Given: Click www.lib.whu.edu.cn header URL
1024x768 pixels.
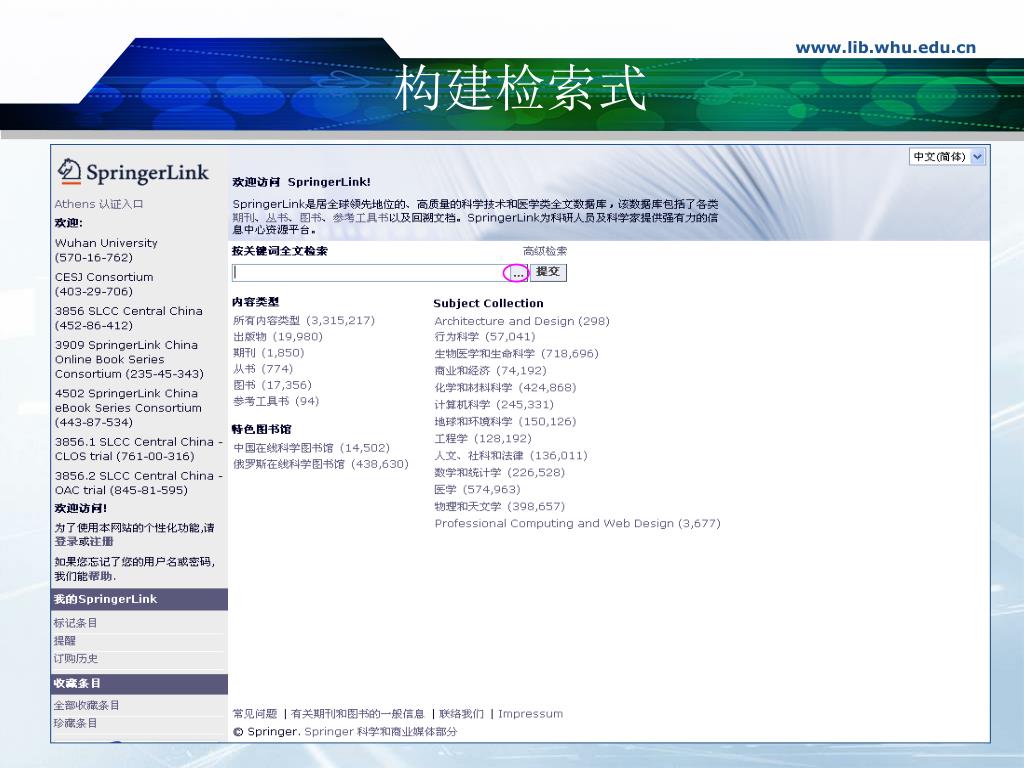Looking at the screenshot, I should click(886, 47).
